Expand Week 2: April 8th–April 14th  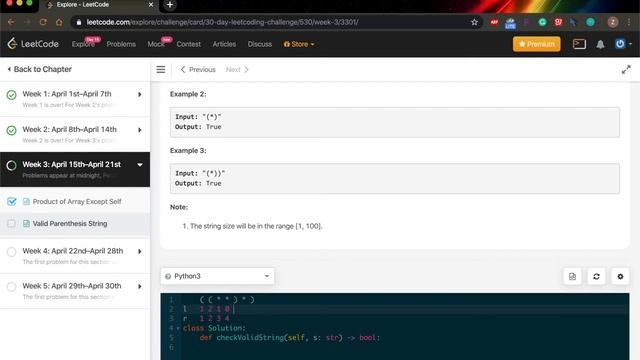[75, 135]
